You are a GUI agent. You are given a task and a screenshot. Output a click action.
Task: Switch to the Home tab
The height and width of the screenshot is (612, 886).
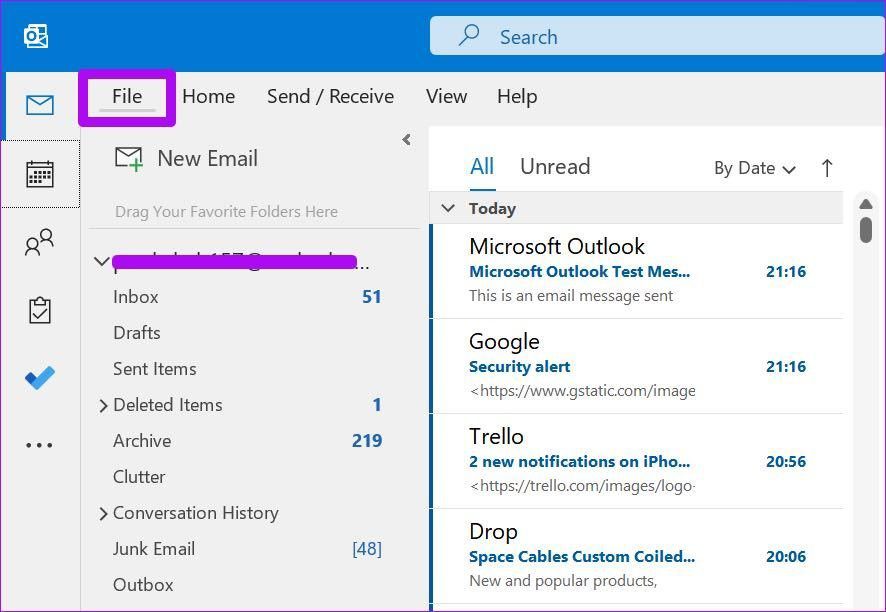[209, 97]
